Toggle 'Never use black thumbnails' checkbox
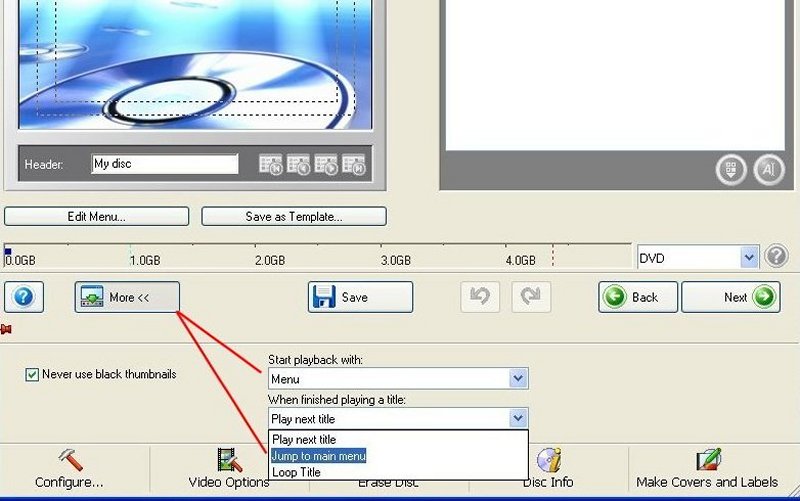This screenshot has height=501, width=800. click(32, 375)
